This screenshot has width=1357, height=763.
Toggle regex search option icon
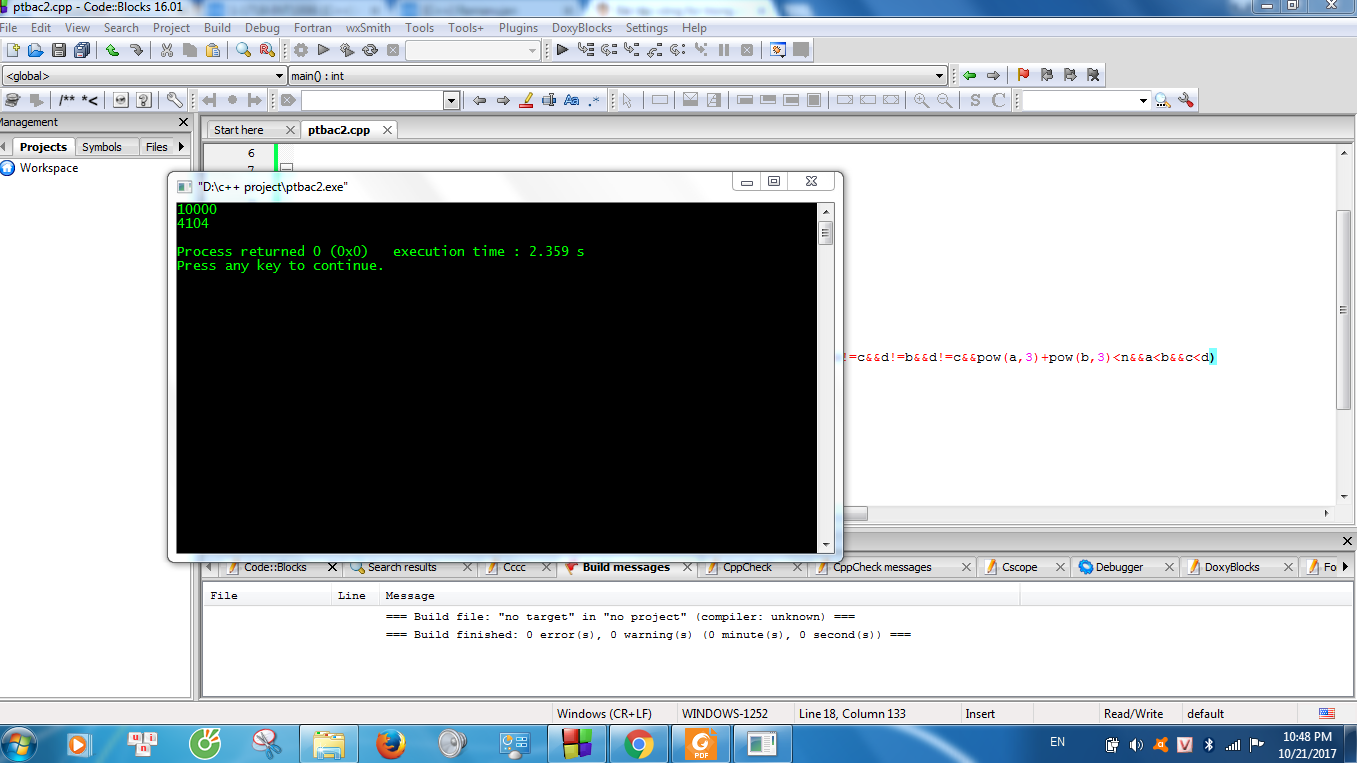(595, 100)
